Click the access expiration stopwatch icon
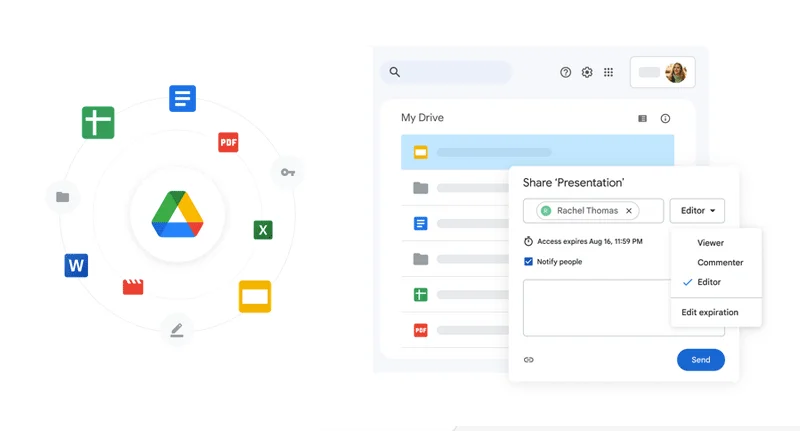The width and height of the screenshot is (800, 431). pos(529,241)
